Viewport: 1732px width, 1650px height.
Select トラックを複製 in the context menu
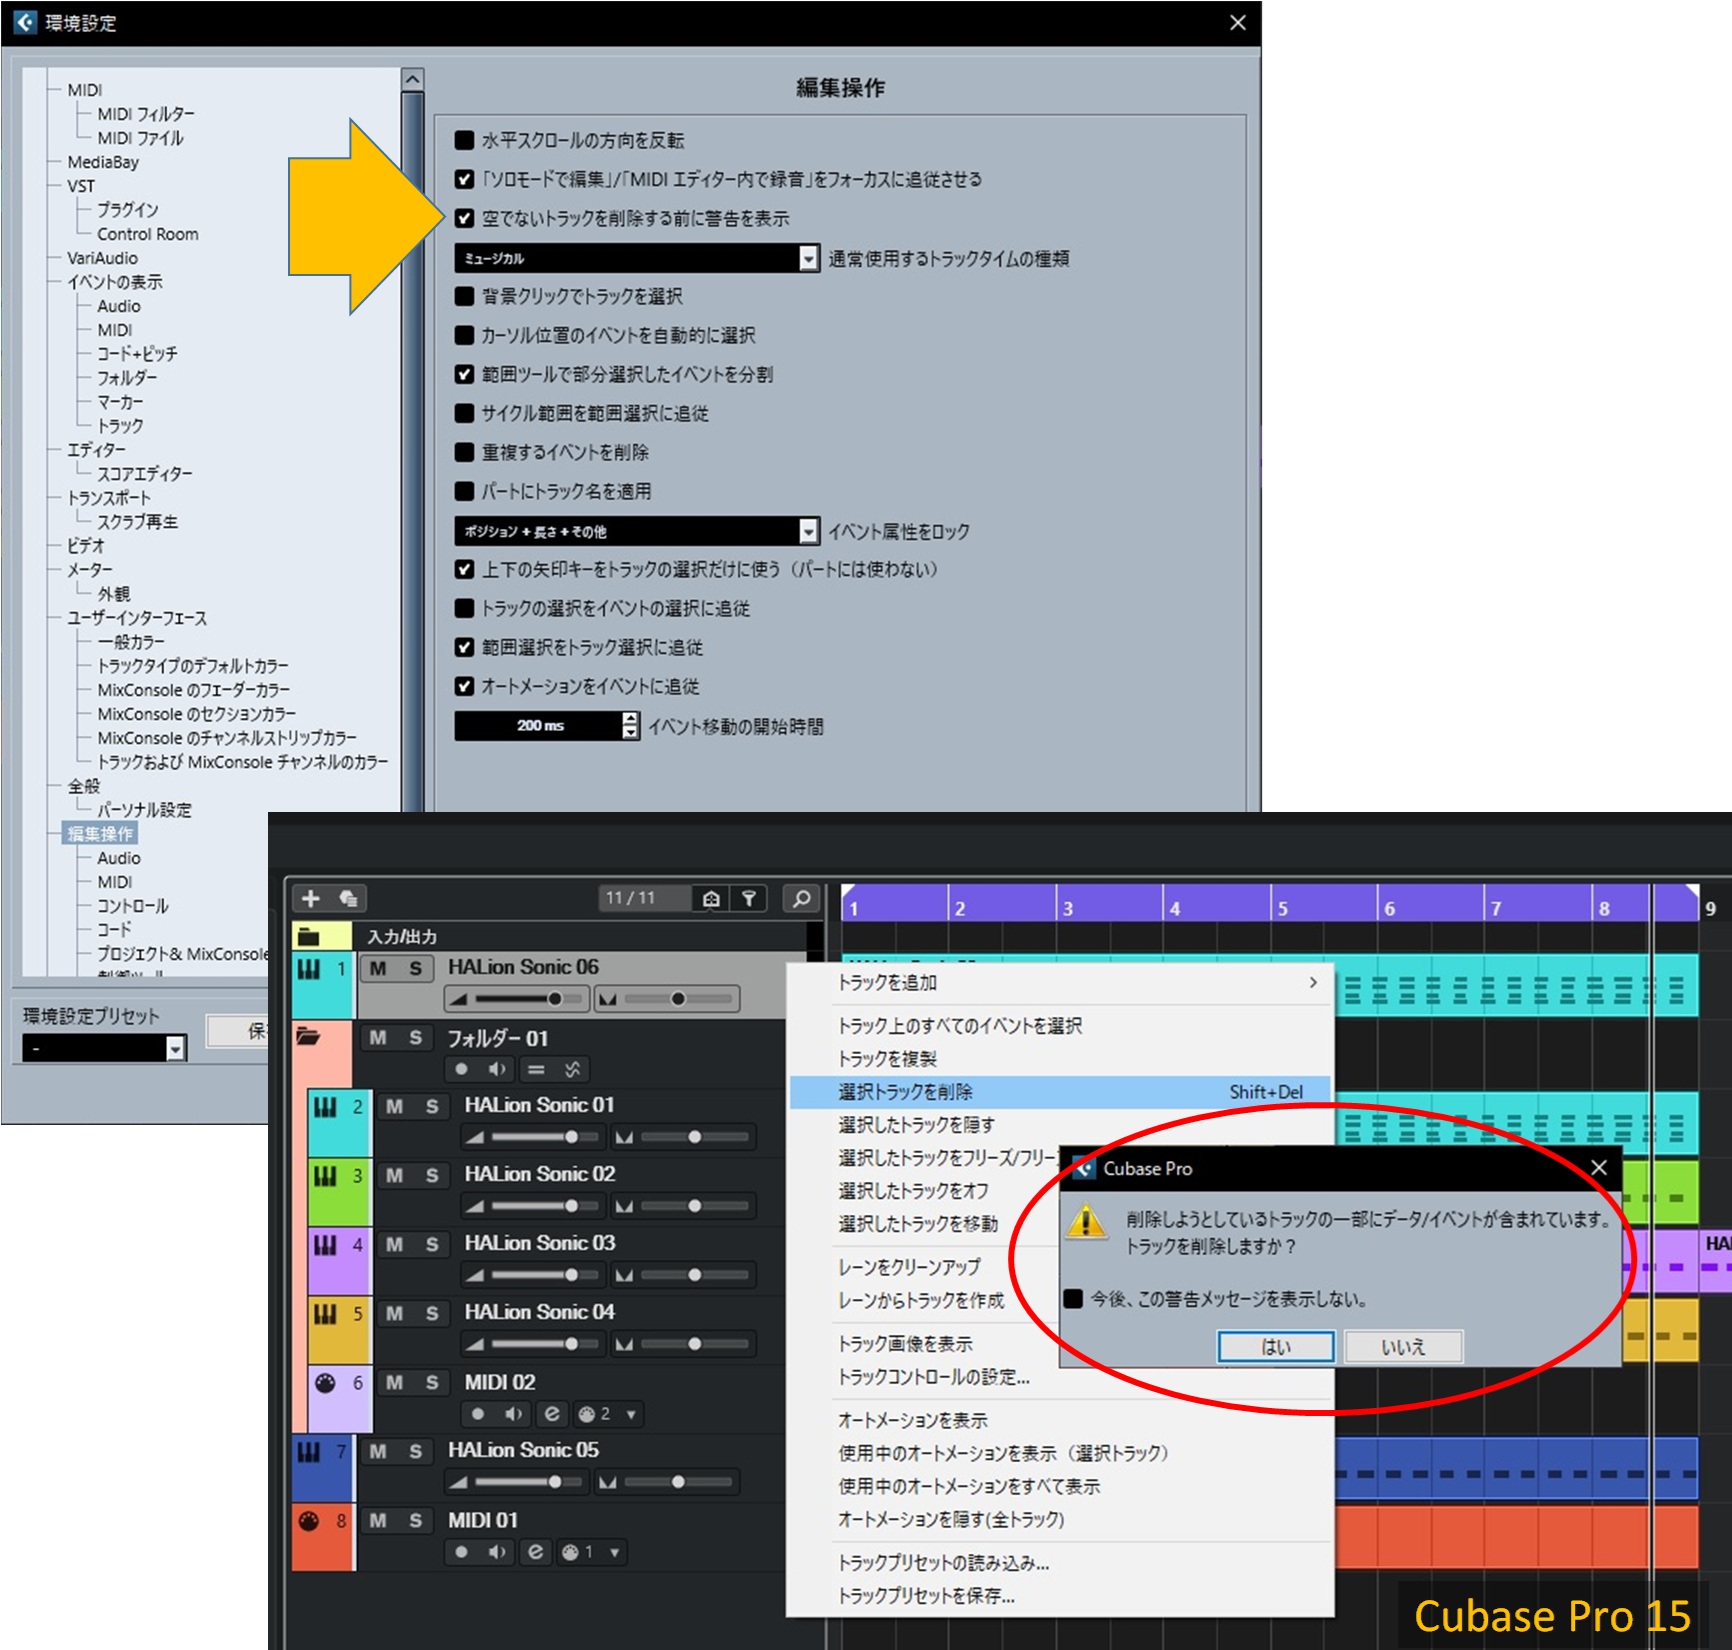(887, 1058)
